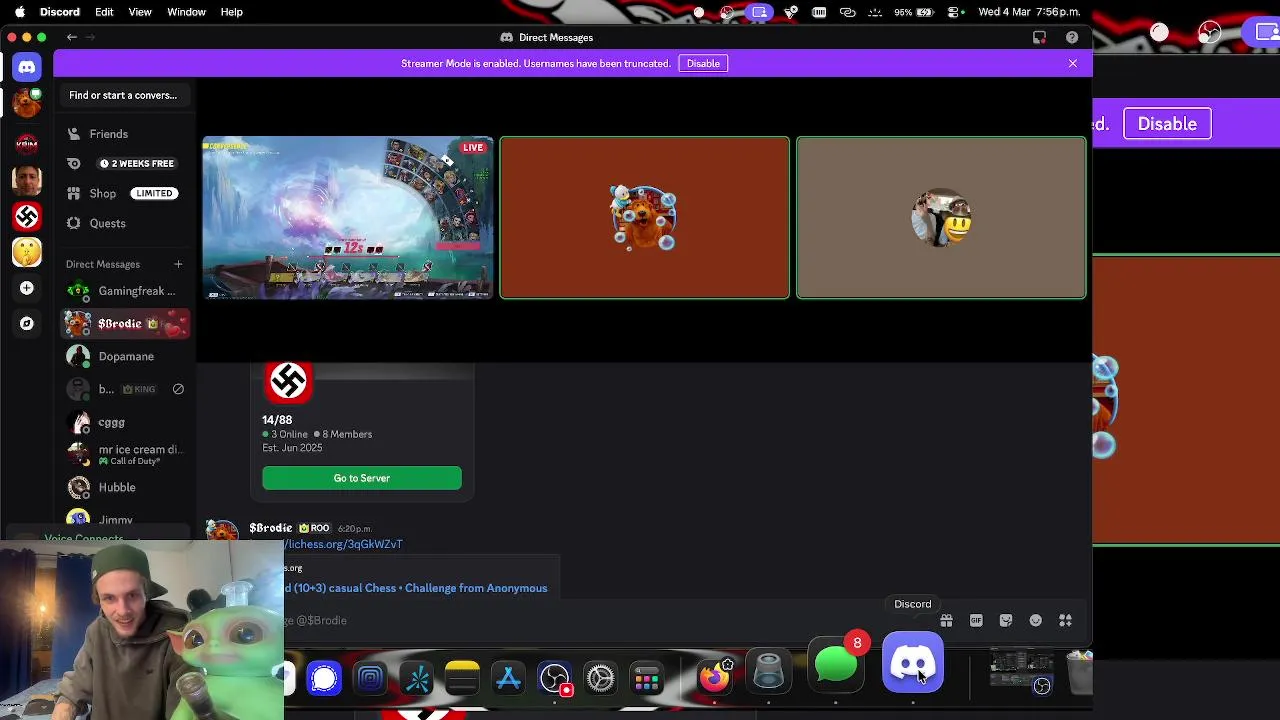Open the apps icon in message bar
Screen dimensions: 1280x720
pos(1066,620)
